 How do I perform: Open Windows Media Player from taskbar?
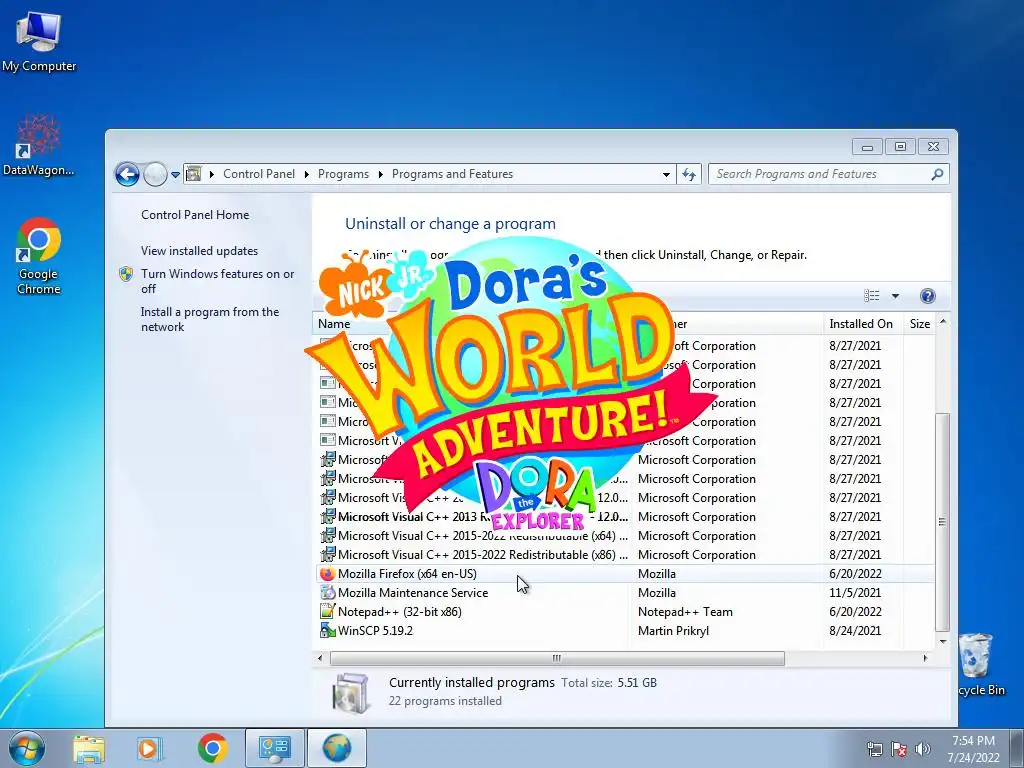(150, 748)
